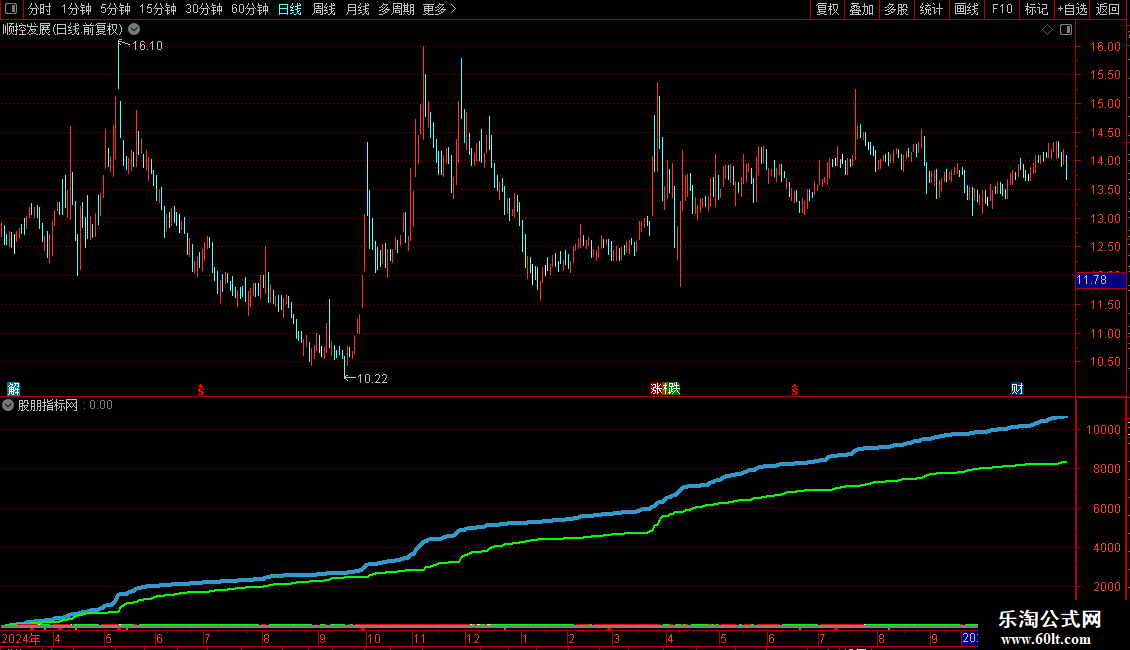Screen dimensions: 1130x650
Task: Expand the 更多 > period list
Action: [x=439, y=9]
